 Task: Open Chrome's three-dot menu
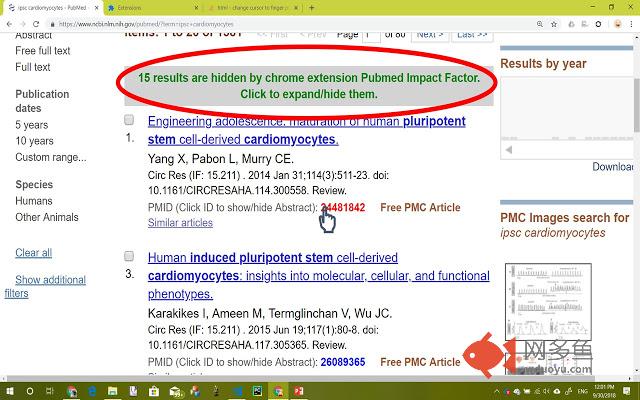(632, 24)
